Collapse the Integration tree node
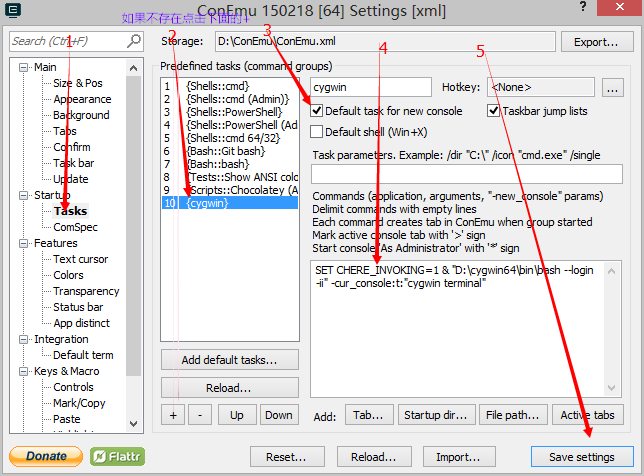The width and height of the screenshot is (644, 476). 24,340
